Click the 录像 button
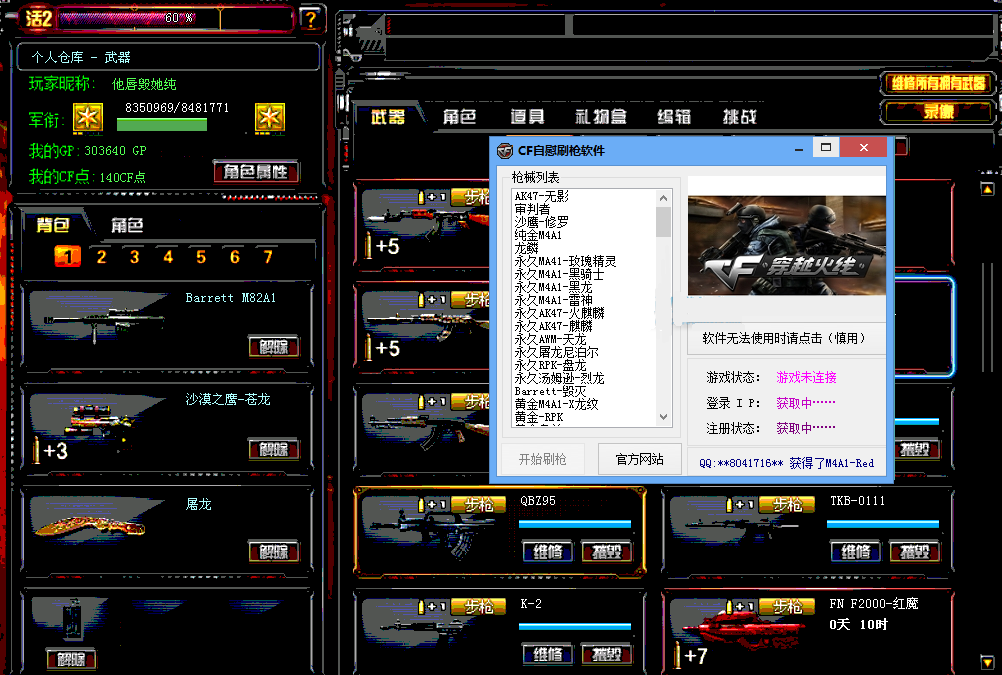Viewport: 1002px width, 675px height. click(939, 112)
